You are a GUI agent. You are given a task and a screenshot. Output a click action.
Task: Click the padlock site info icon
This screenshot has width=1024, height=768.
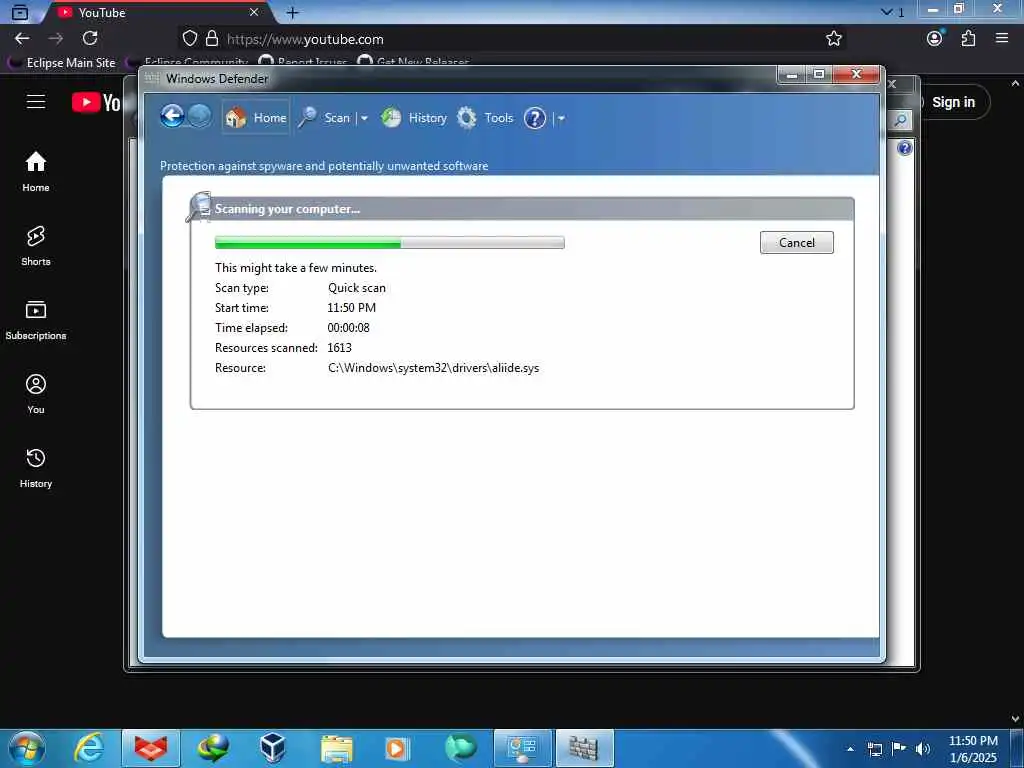[x=212, y=39]
